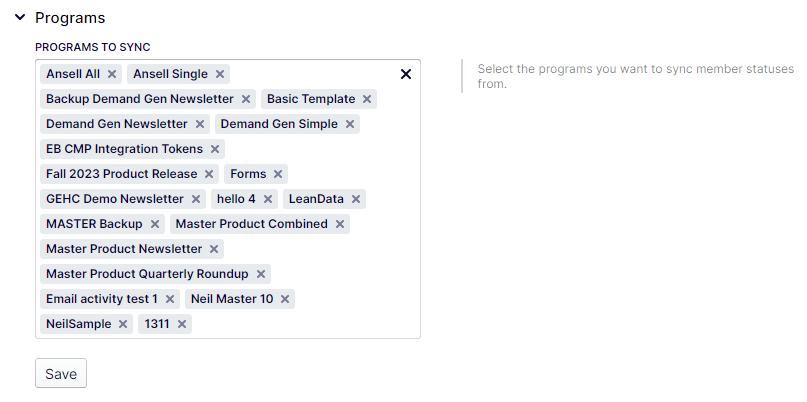
Task: Remove the hello 4 tag
Action: tap(268, 199)
